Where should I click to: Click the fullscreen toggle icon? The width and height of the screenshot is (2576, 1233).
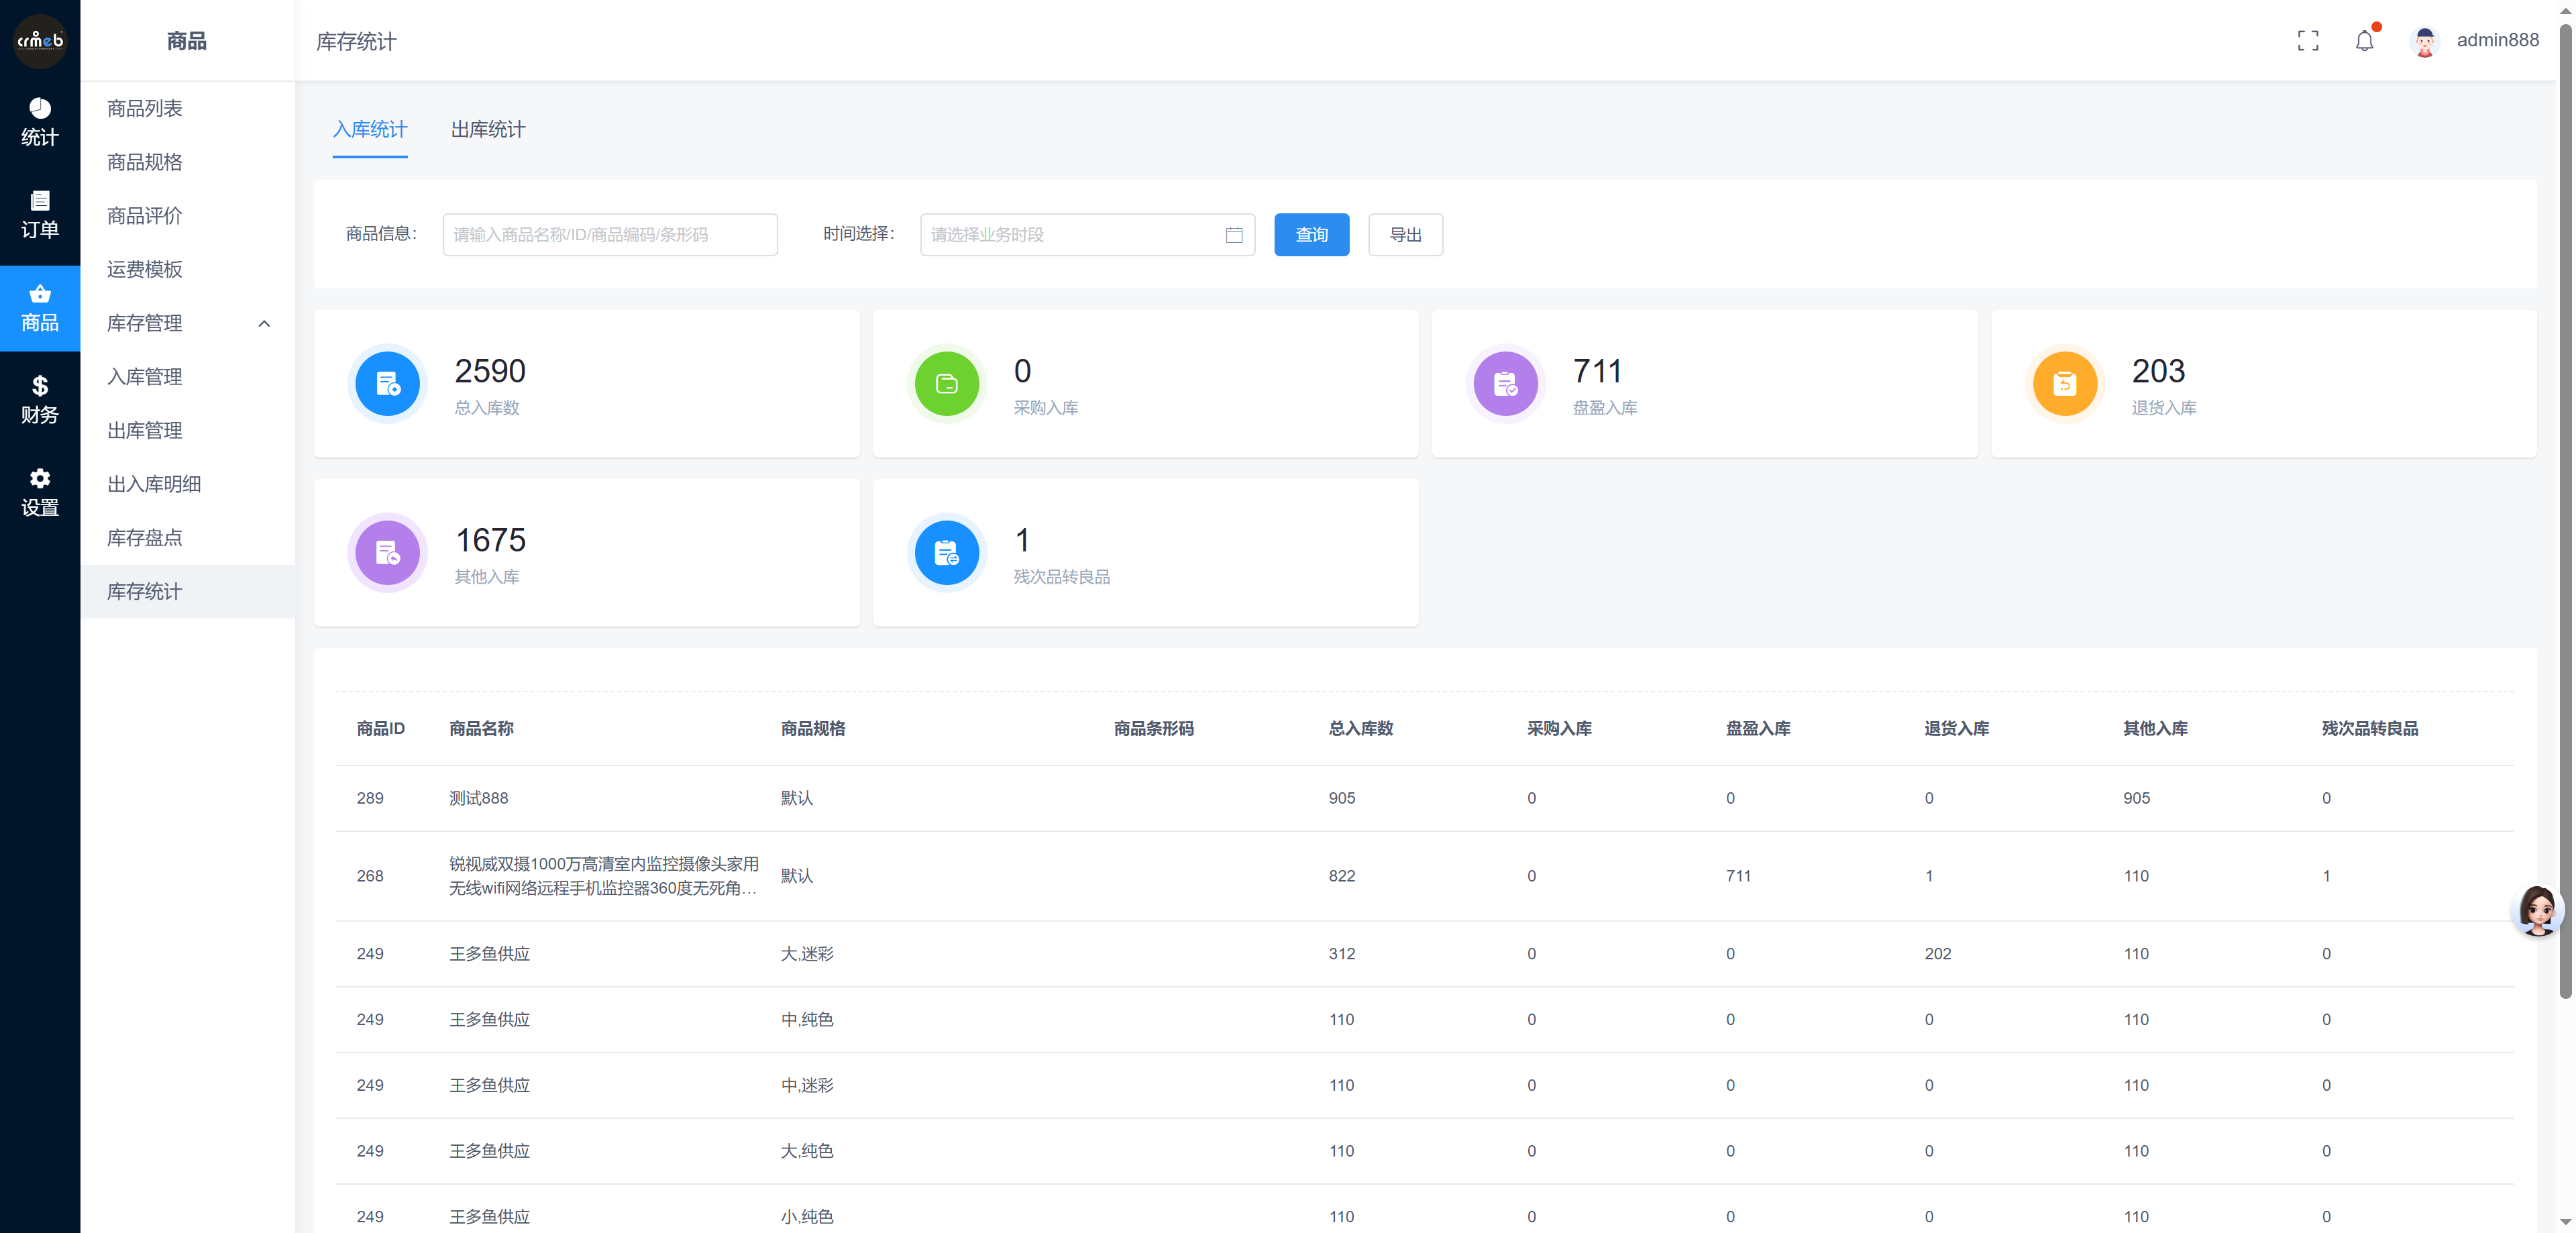click(2307, 40)
